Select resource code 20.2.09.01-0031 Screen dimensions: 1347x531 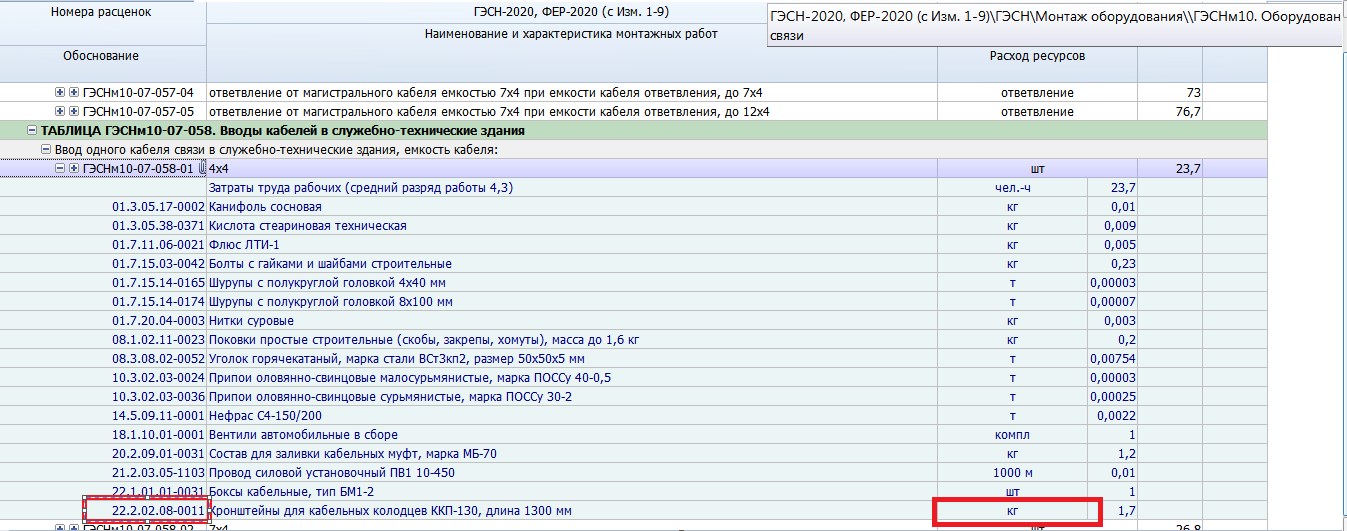click(158, 454)
